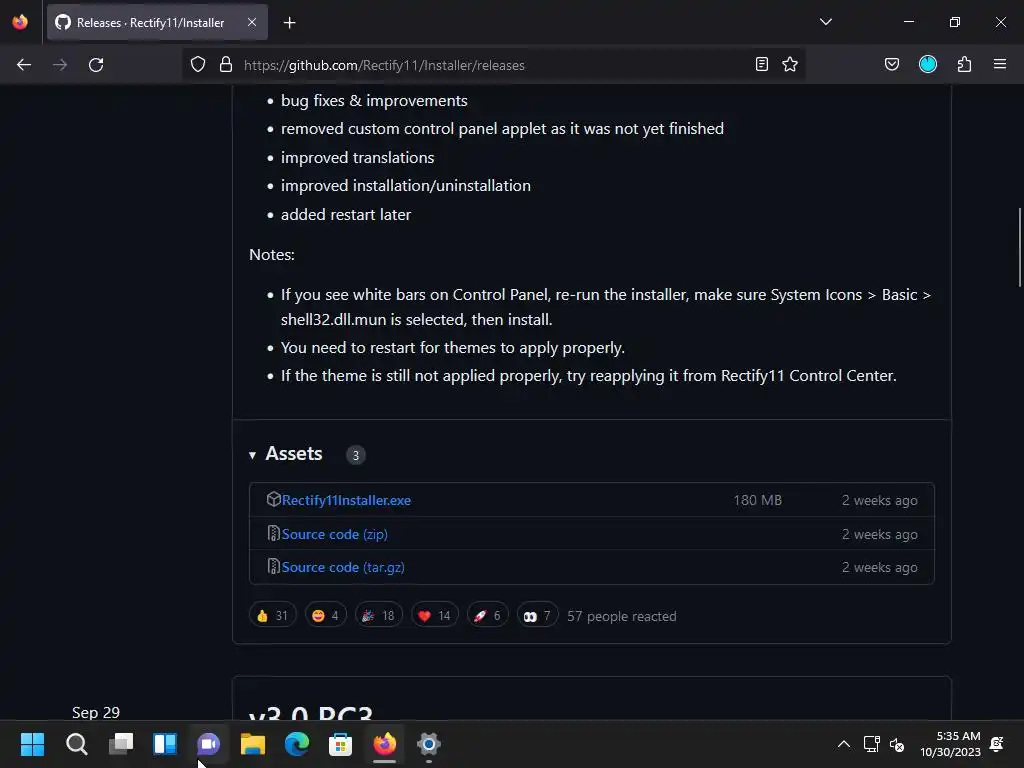The height and width of the screenshot is (768, 1024).
Task: Open the extensions puzzle icon
Action: (965, 65)
